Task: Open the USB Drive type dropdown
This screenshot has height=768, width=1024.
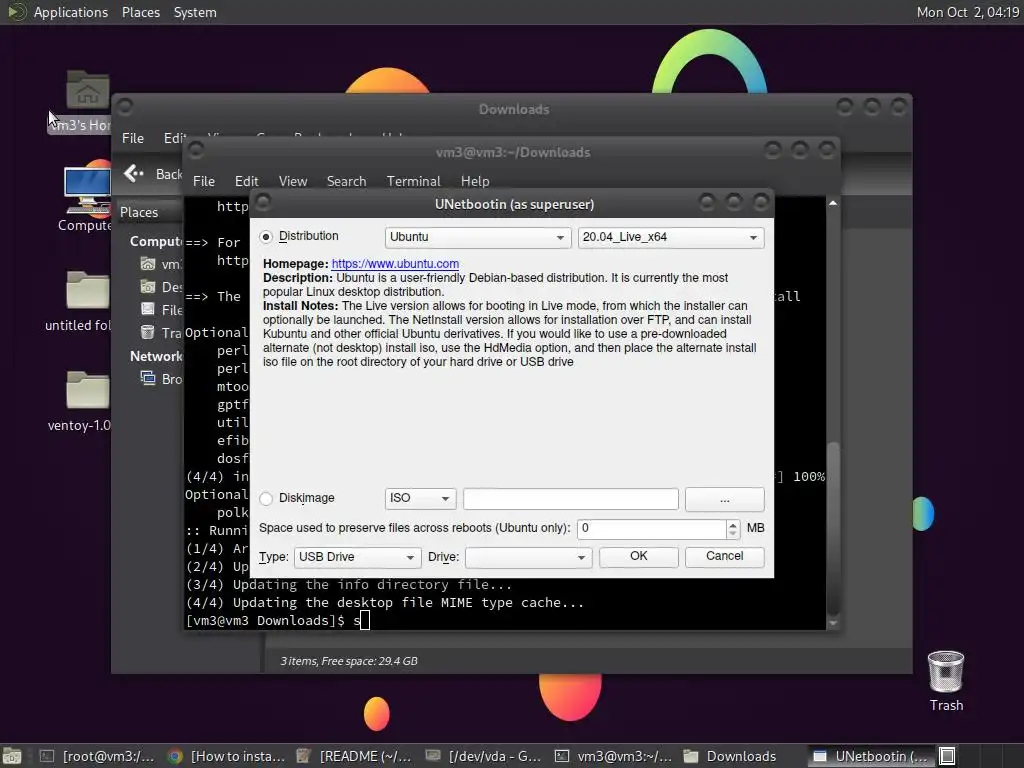Action: (x=357, y=557)
